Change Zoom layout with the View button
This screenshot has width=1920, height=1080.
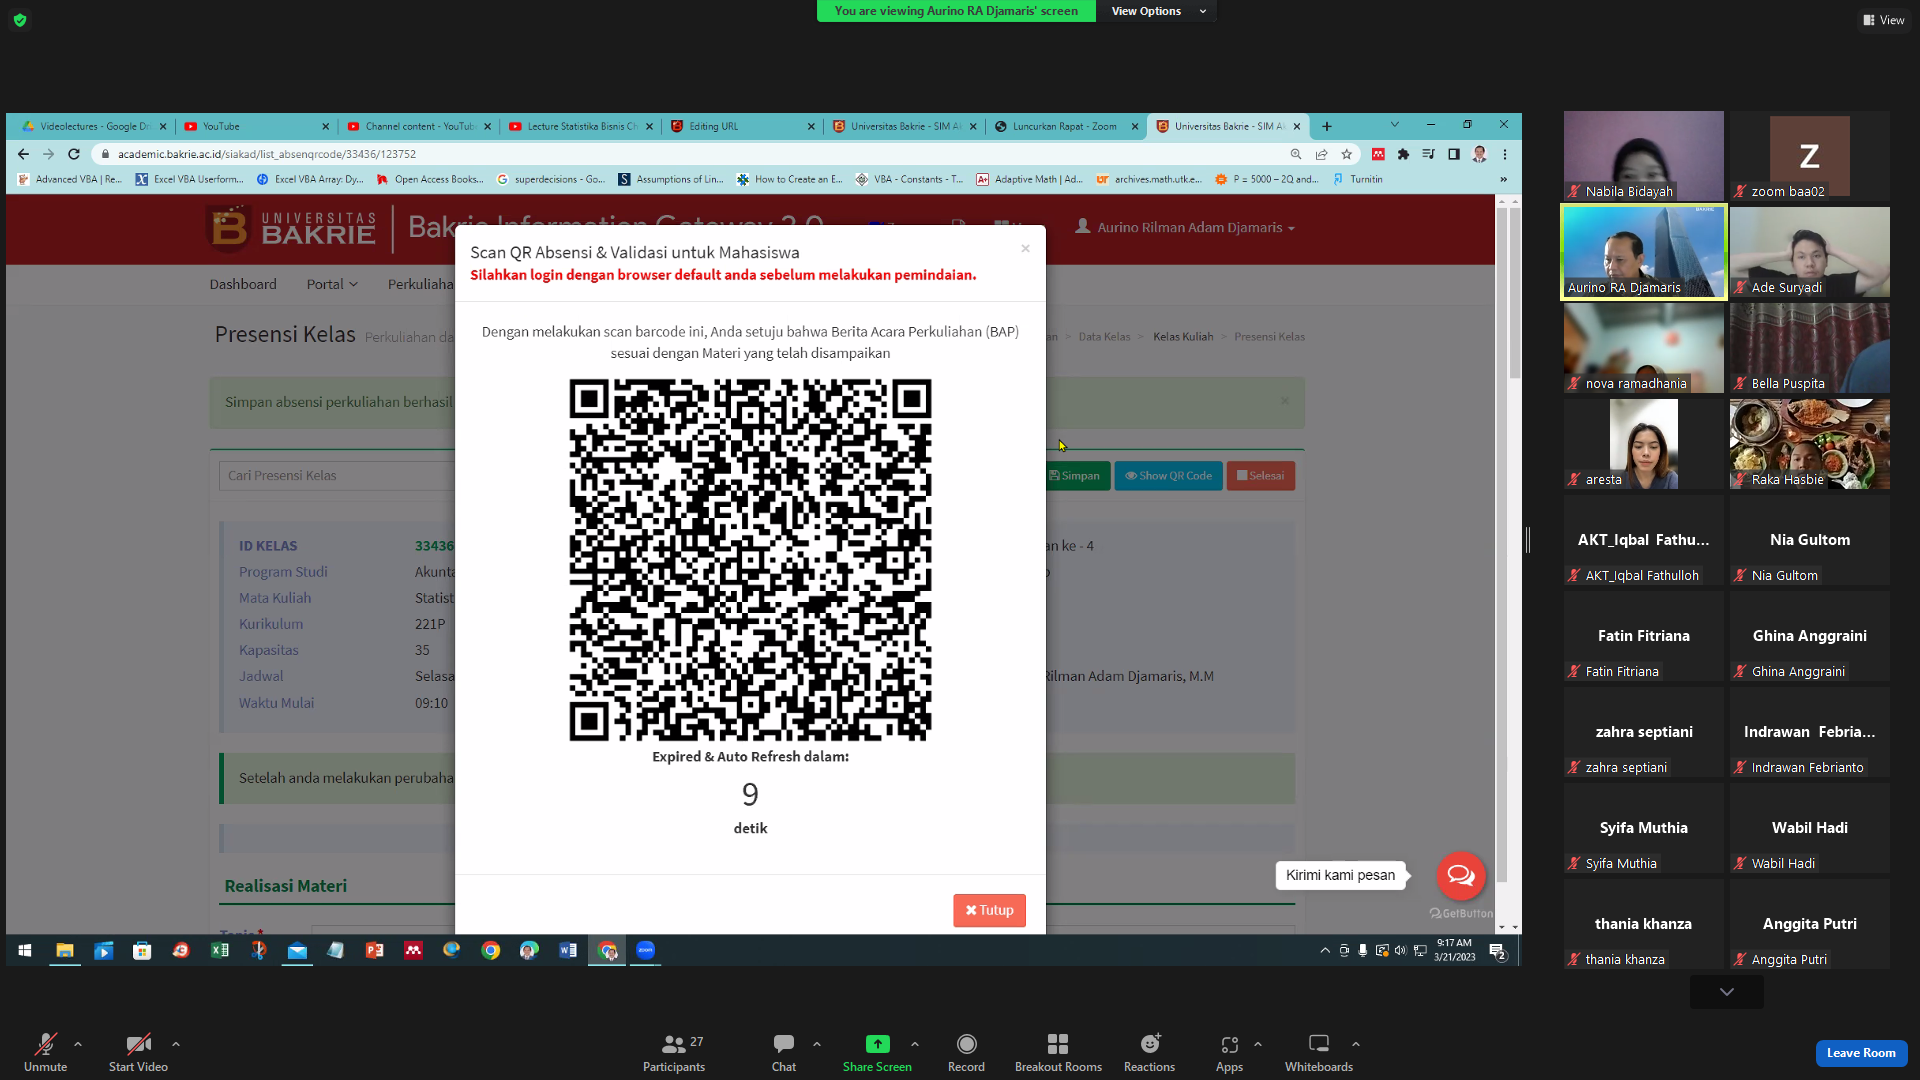[x=1883, y=20]
